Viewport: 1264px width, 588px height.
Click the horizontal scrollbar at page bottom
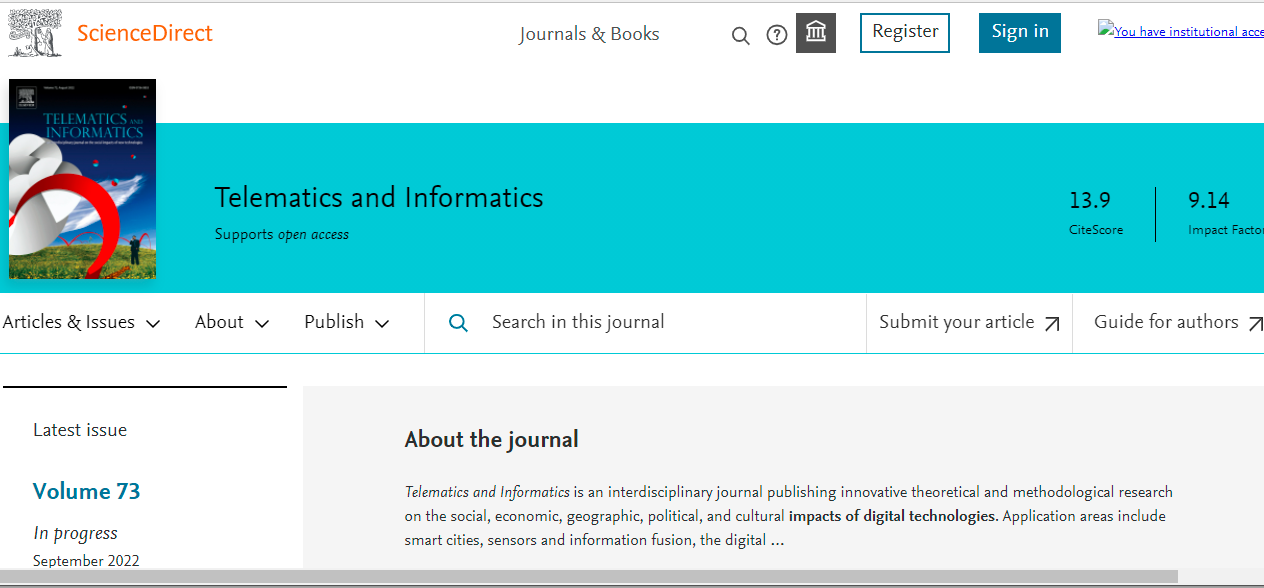point(588,576)
